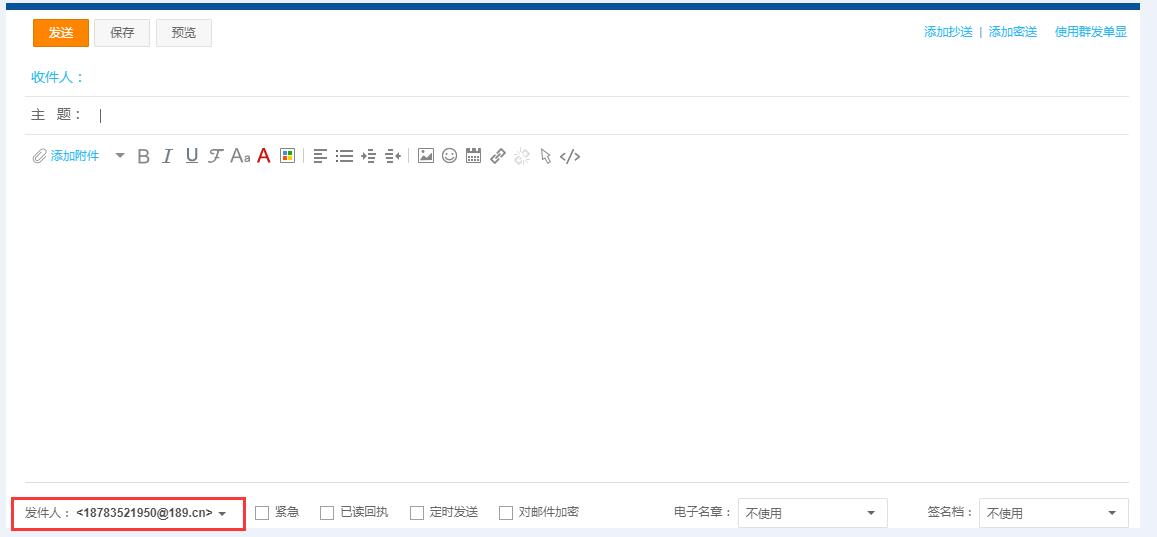Click the orange 发送 send button

[61, 33]
